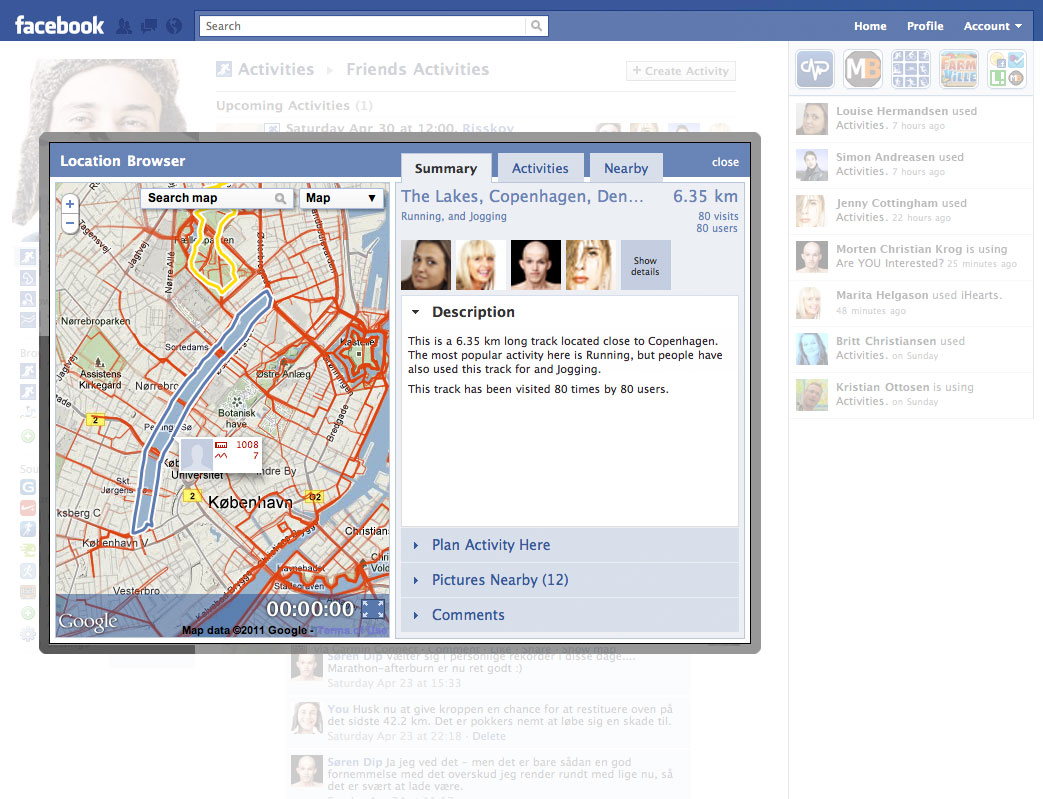Screen dimensions: 1043x799
Task: Toggle fullscreen map view icon
Action: tap(373, 609)
